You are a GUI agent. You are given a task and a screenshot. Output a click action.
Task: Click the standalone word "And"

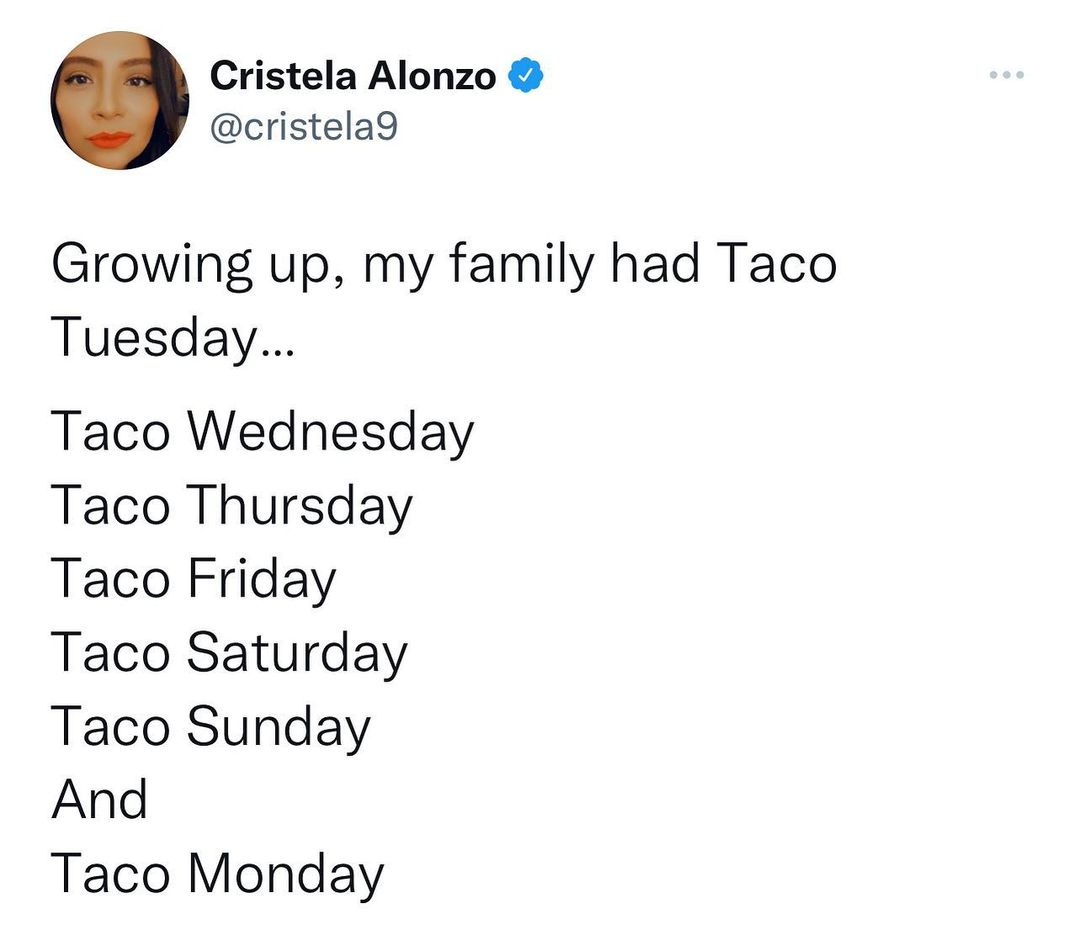pyautogui.click(x=99, y=800)
